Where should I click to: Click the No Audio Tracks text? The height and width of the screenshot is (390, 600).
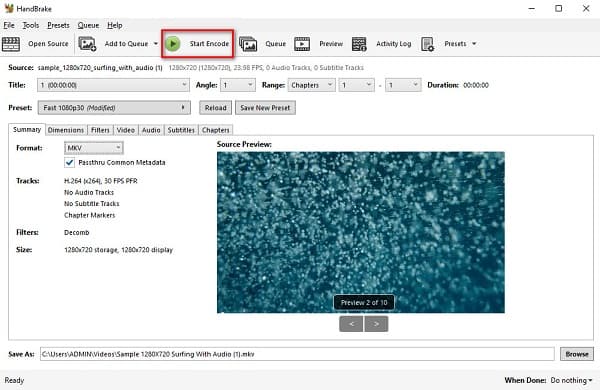click(x=89, y=192)
